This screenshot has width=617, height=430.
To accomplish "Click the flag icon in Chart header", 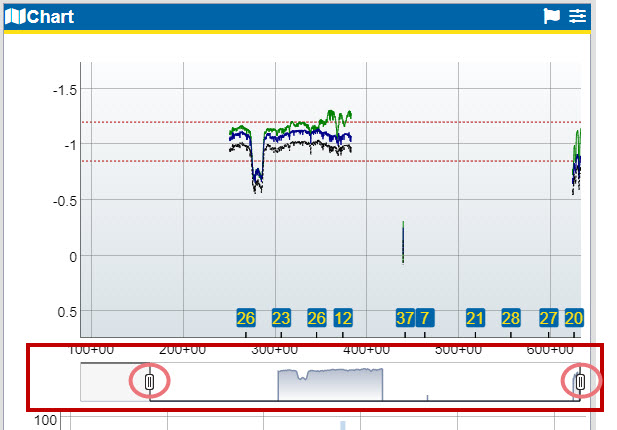I will (551, 16).
